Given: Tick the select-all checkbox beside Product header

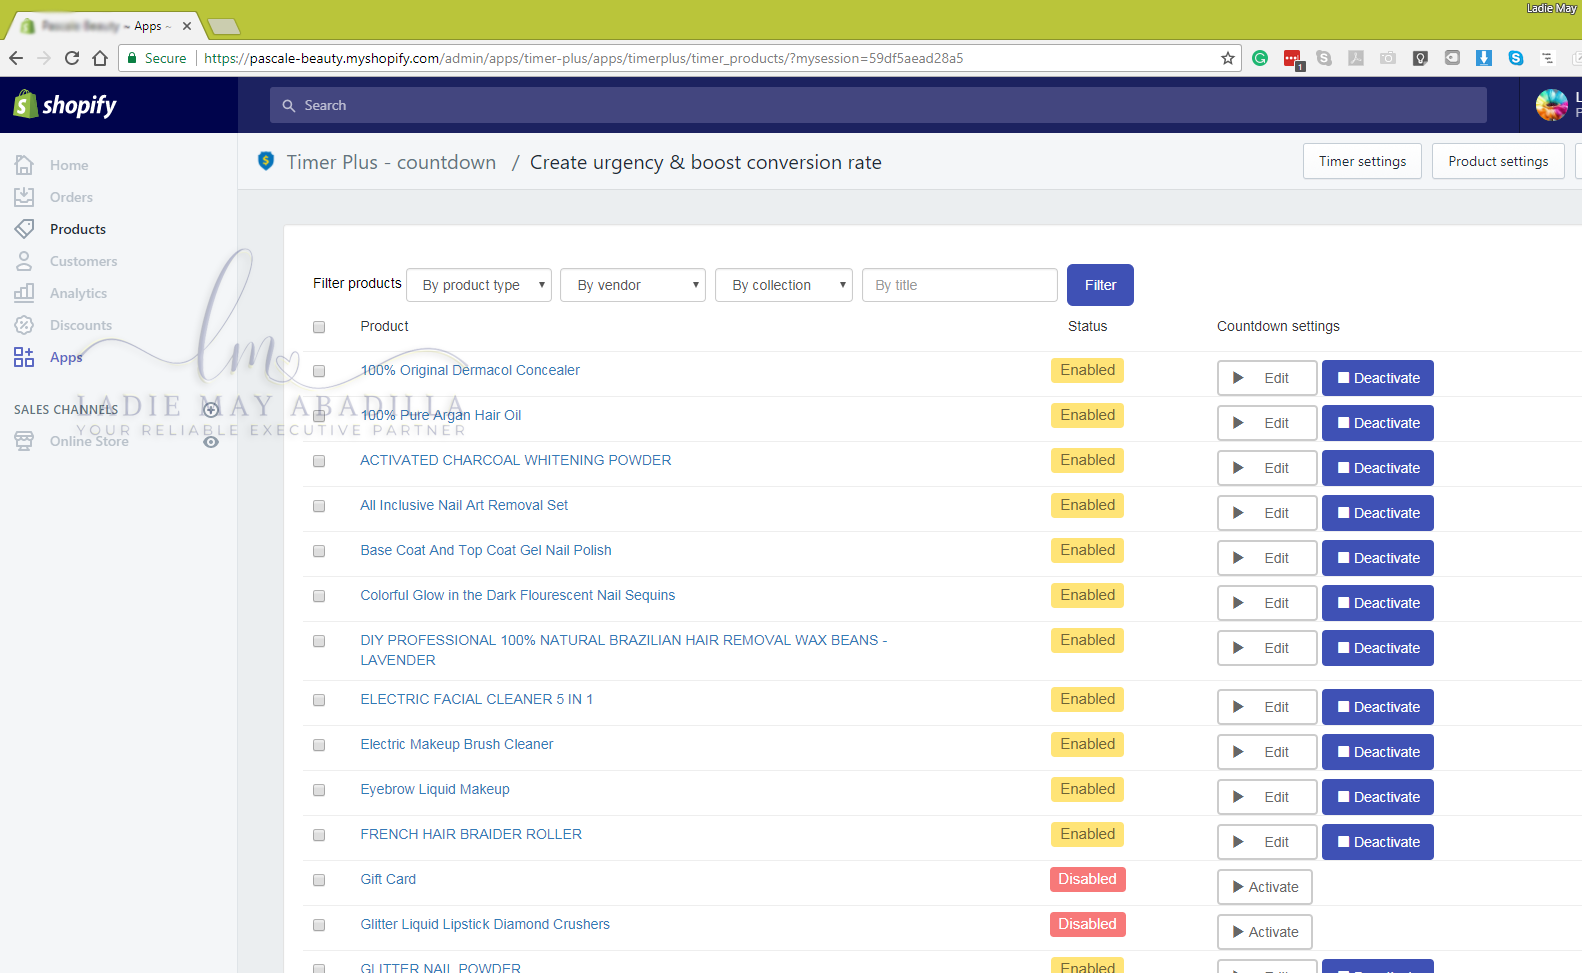Looking at the screenshot, I should click(x=319, y=327).
